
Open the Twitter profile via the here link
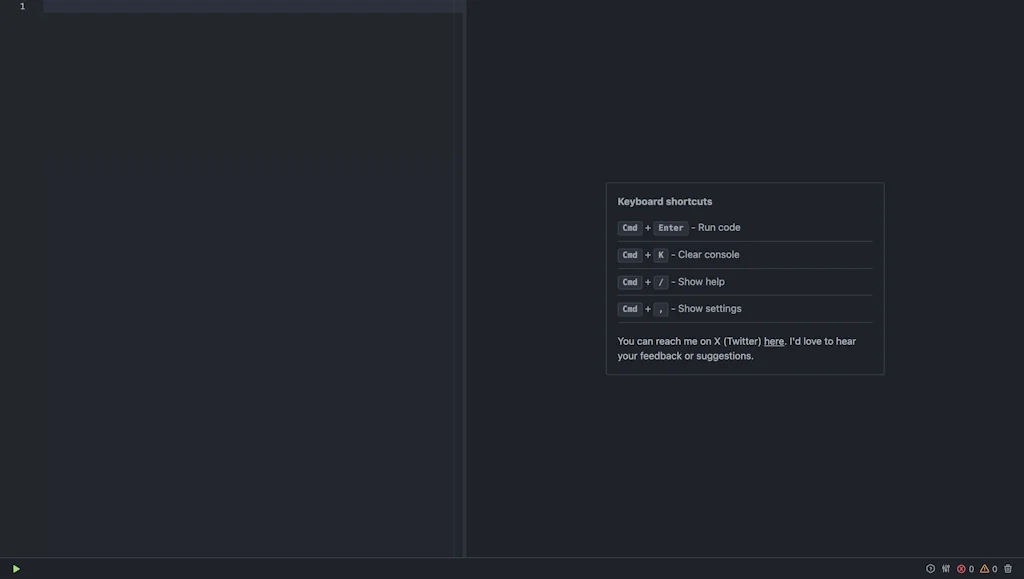773,341
